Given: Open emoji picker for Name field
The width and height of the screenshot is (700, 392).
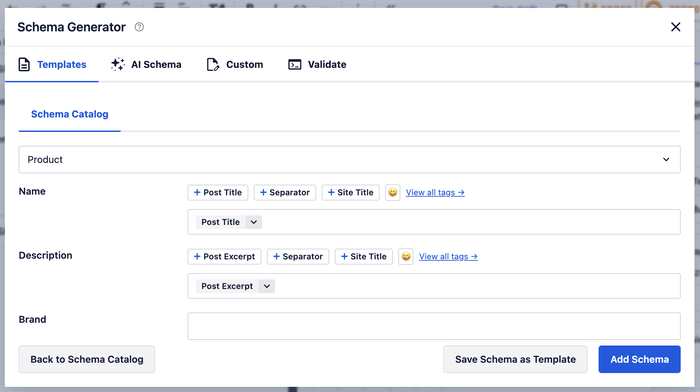Looking at the screenshot, I should coord(392,192).
